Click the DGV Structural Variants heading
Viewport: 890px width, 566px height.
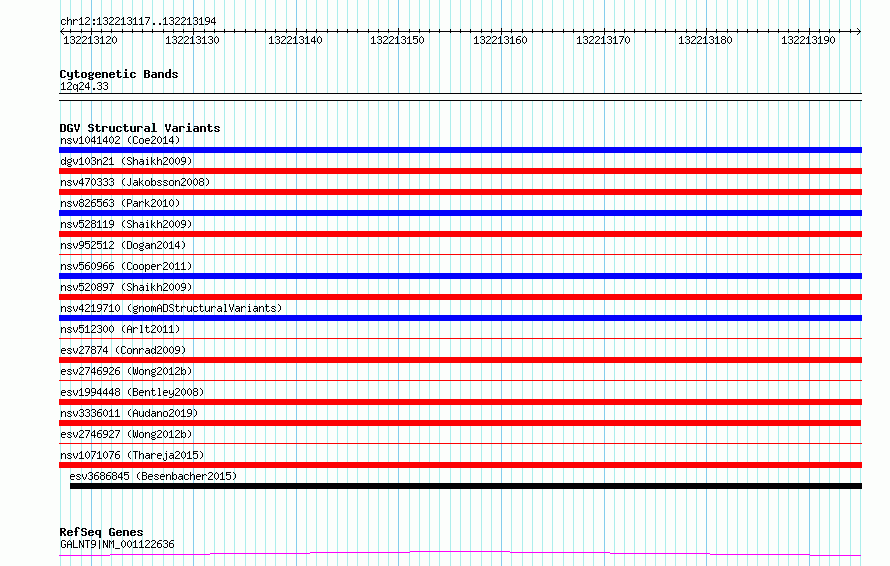click(x=140, y=128)
